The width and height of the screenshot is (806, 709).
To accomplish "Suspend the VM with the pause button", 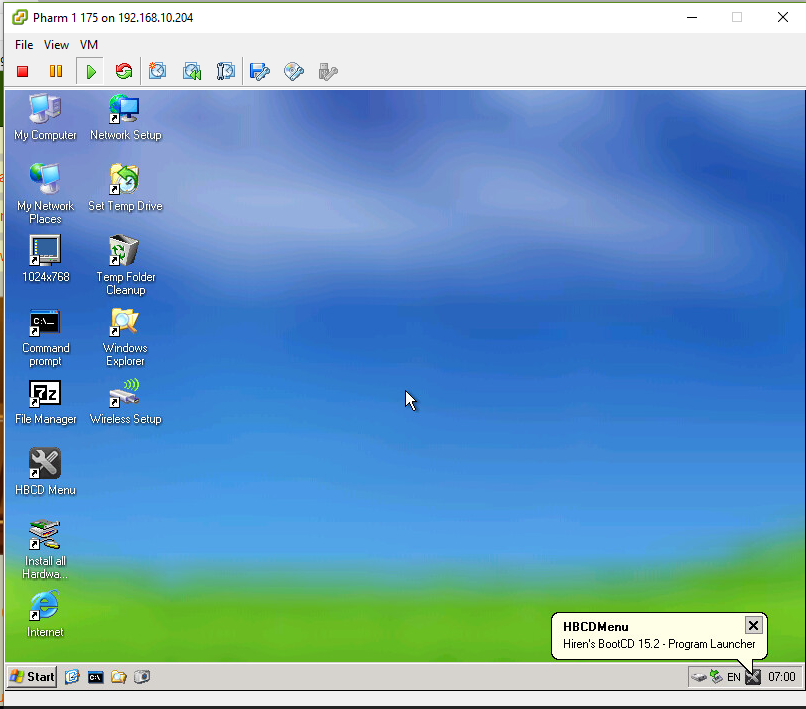I will (56, 71).
